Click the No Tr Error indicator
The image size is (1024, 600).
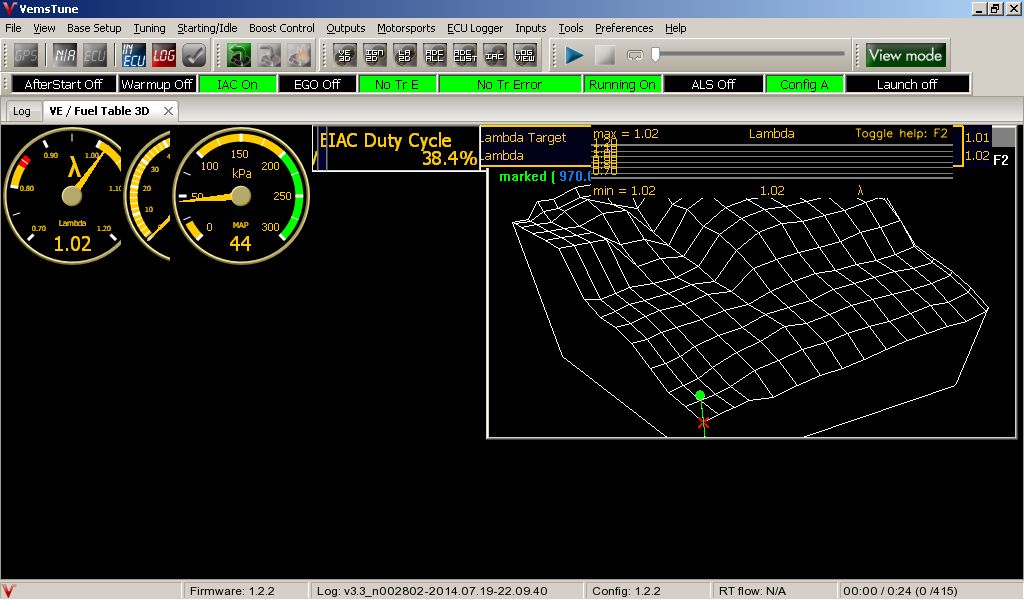[509, 84]
